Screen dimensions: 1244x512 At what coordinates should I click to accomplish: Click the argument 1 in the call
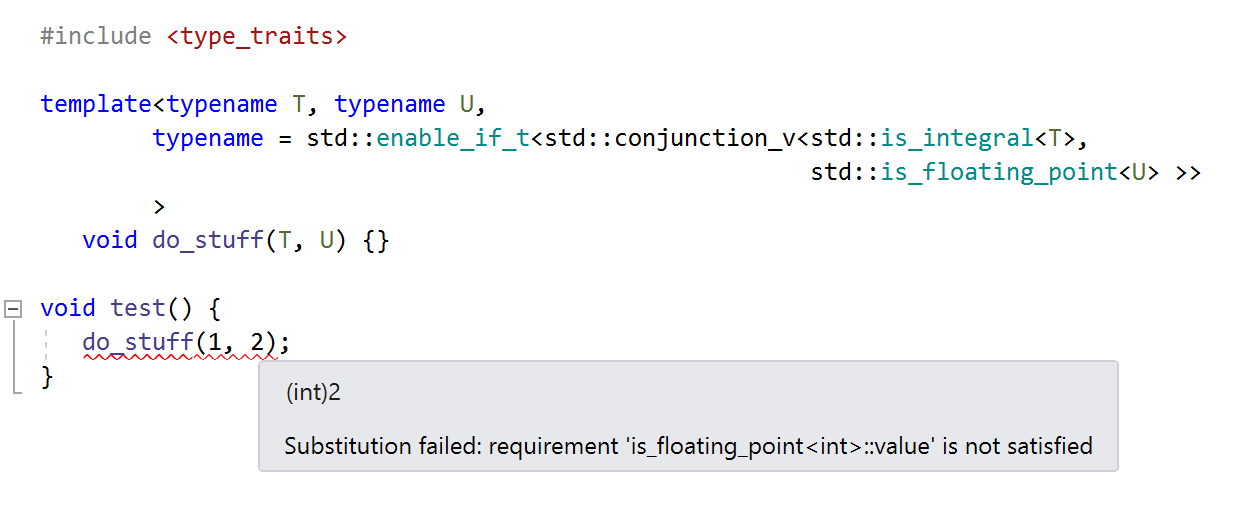(215, 343)
